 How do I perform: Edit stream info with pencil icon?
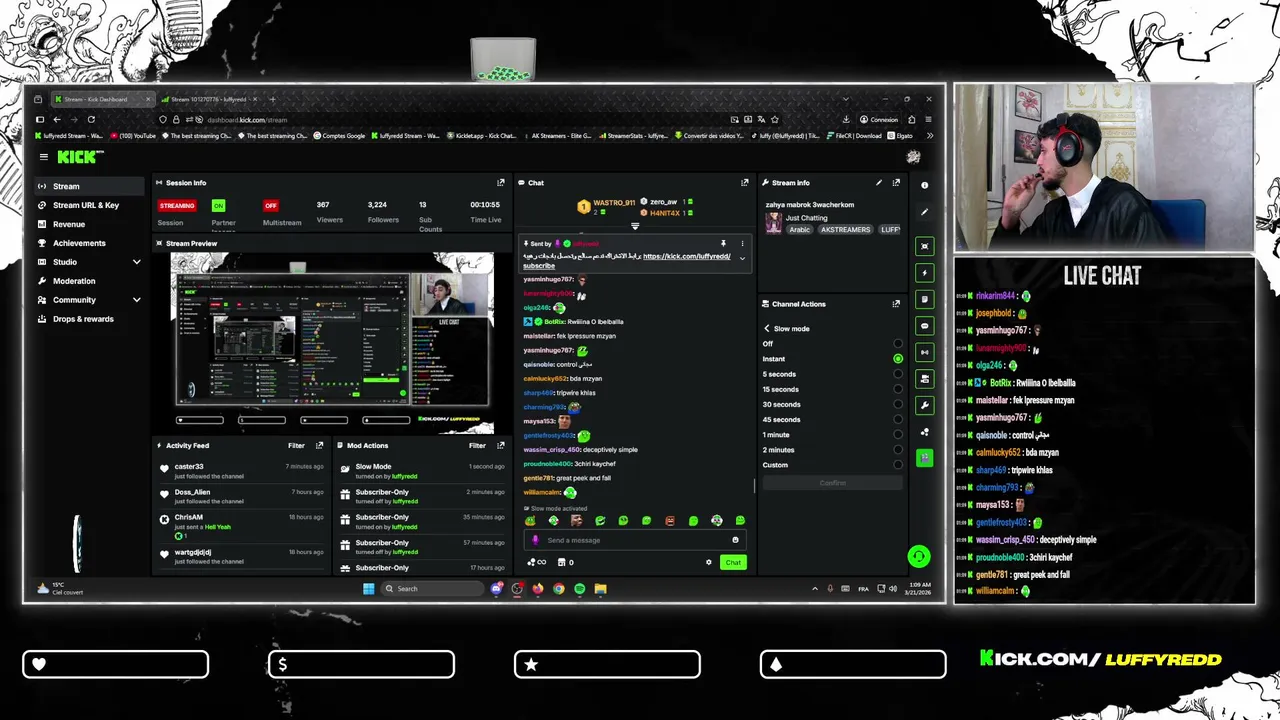(879, 183)
